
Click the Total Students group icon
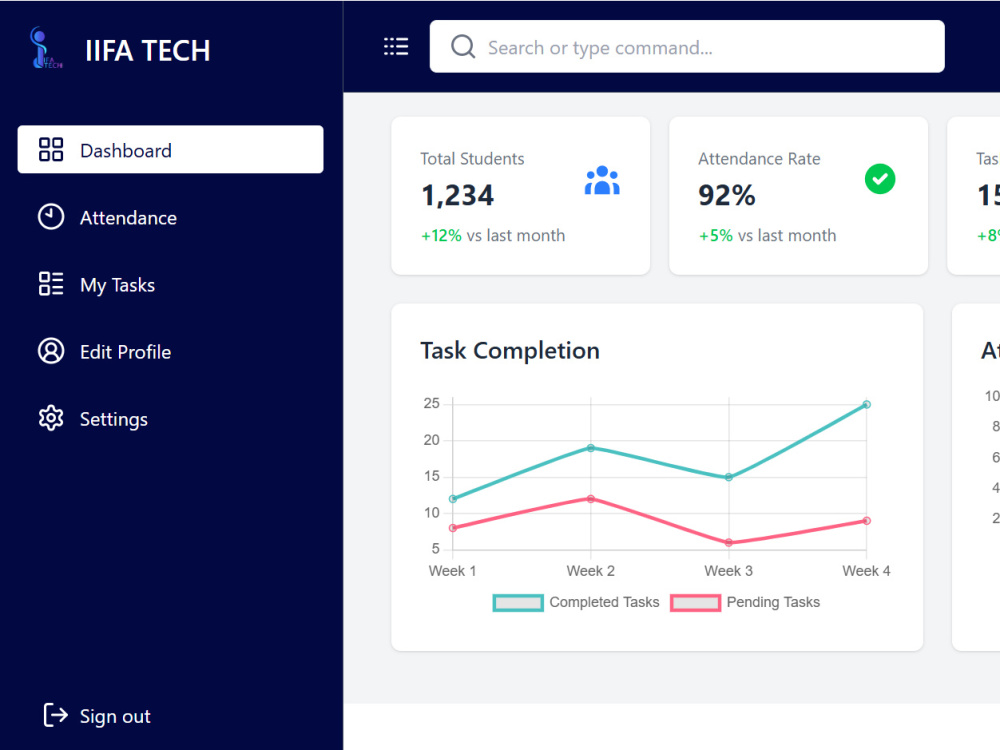(x=602, y=180)
